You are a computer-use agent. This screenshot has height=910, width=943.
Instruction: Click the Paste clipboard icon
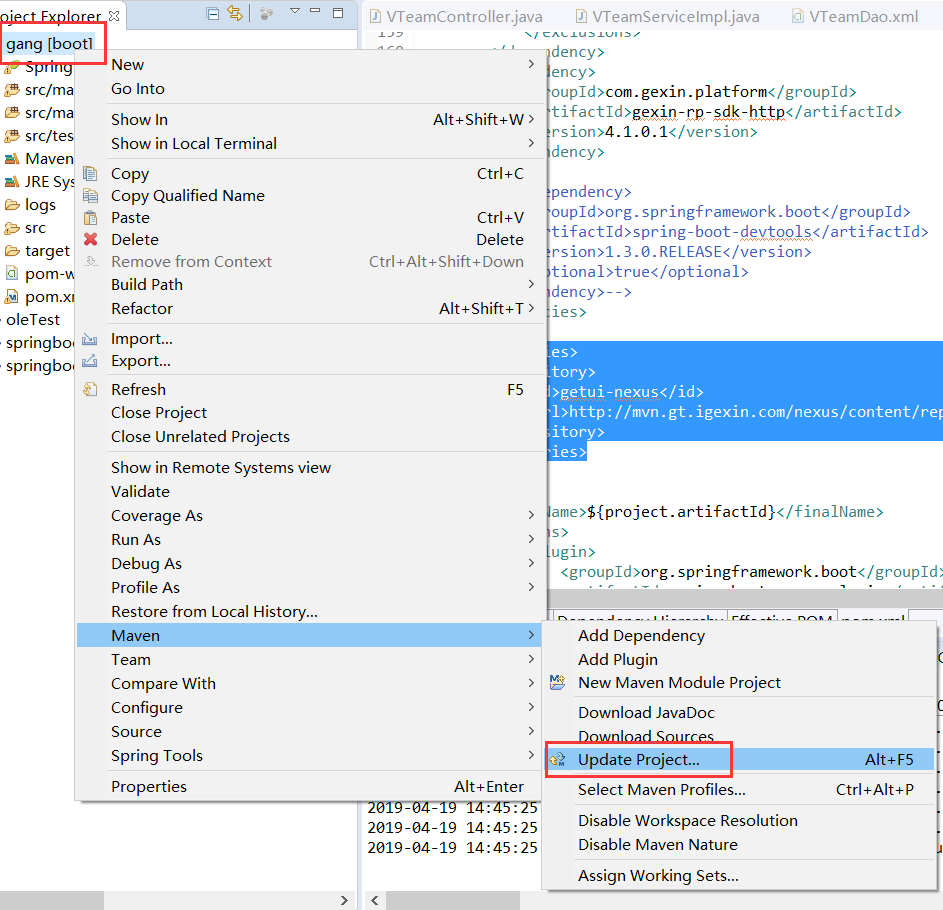90,218
